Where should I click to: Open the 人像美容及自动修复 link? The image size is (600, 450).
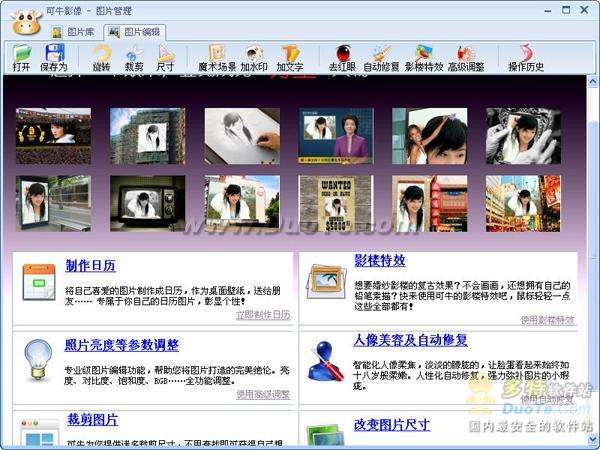410,340
